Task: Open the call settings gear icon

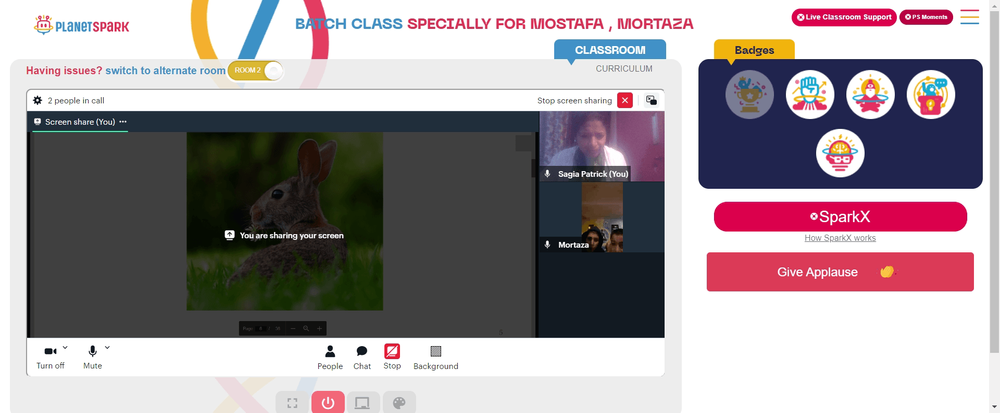Action: [x=38, y=101]
